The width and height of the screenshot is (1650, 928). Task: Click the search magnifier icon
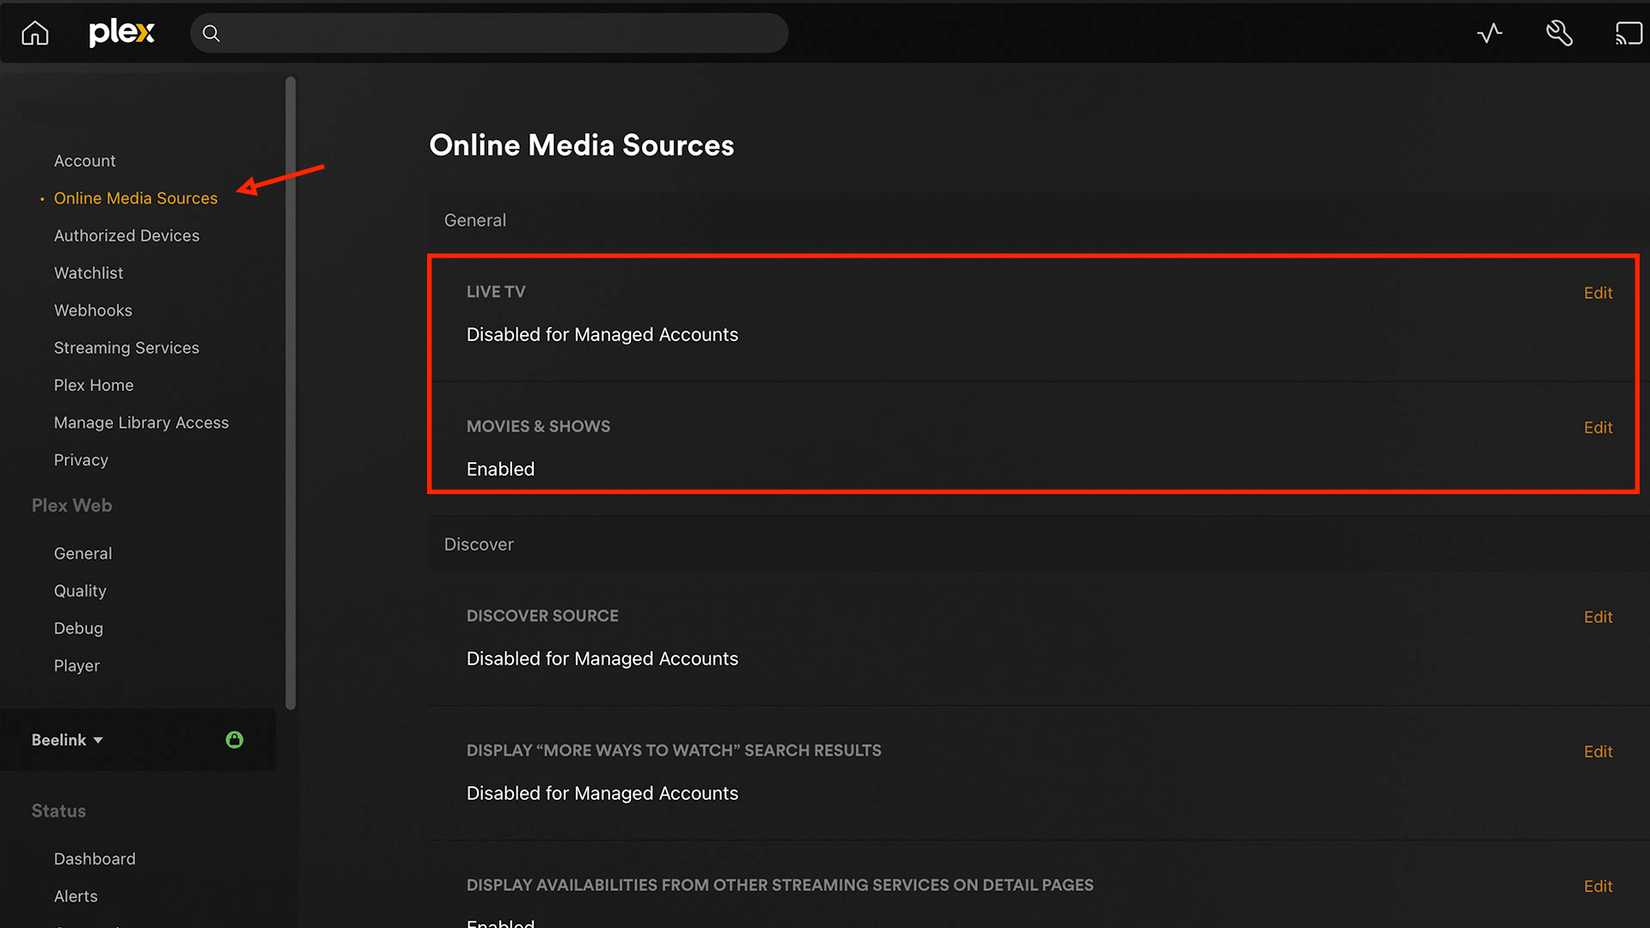pyautogui.click(x=211, y=33)
